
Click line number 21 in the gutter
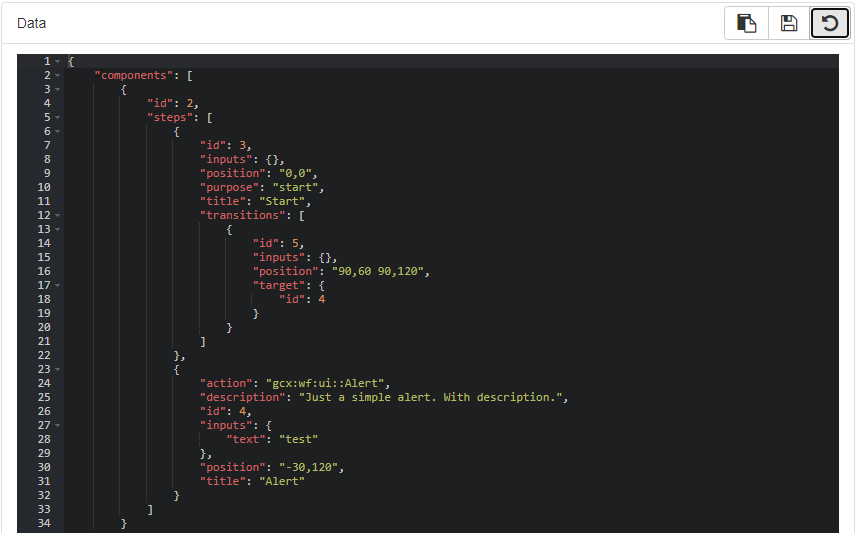click(44, 341)
